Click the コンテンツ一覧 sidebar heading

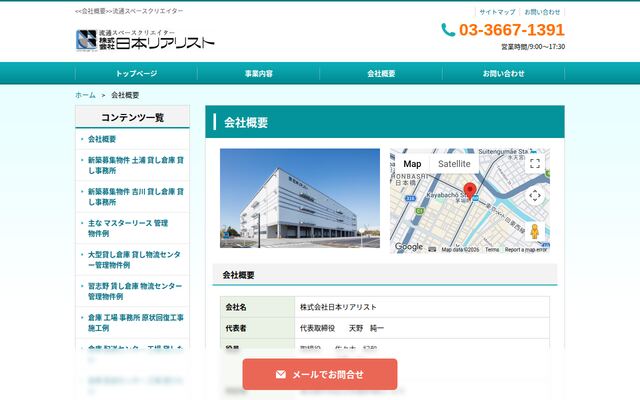click(x=133, y=118)
